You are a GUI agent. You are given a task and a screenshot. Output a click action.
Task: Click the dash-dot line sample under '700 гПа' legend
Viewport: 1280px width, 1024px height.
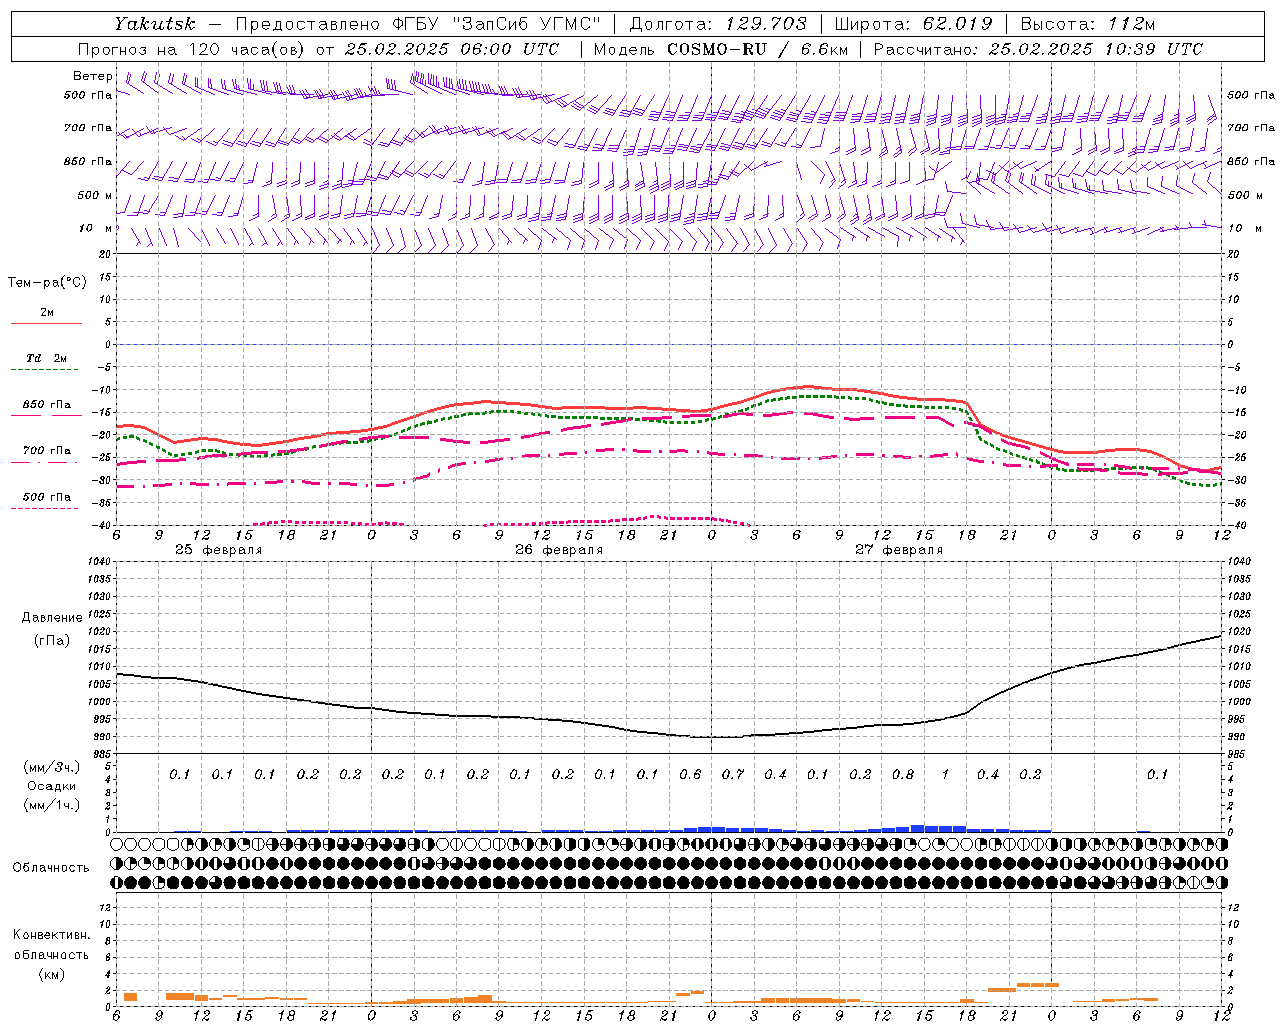(45, 462)
